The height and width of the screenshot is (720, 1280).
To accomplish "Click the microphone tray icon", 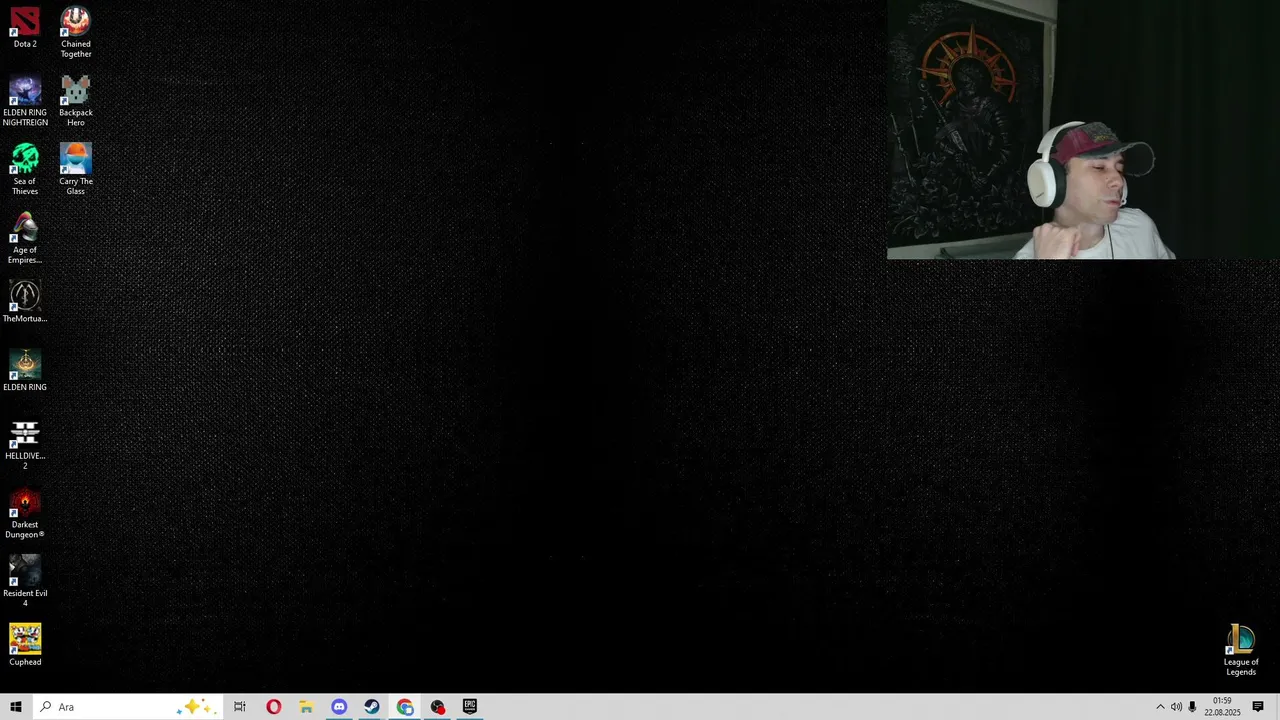I will pyautogui.click(x=1192, y=707).
